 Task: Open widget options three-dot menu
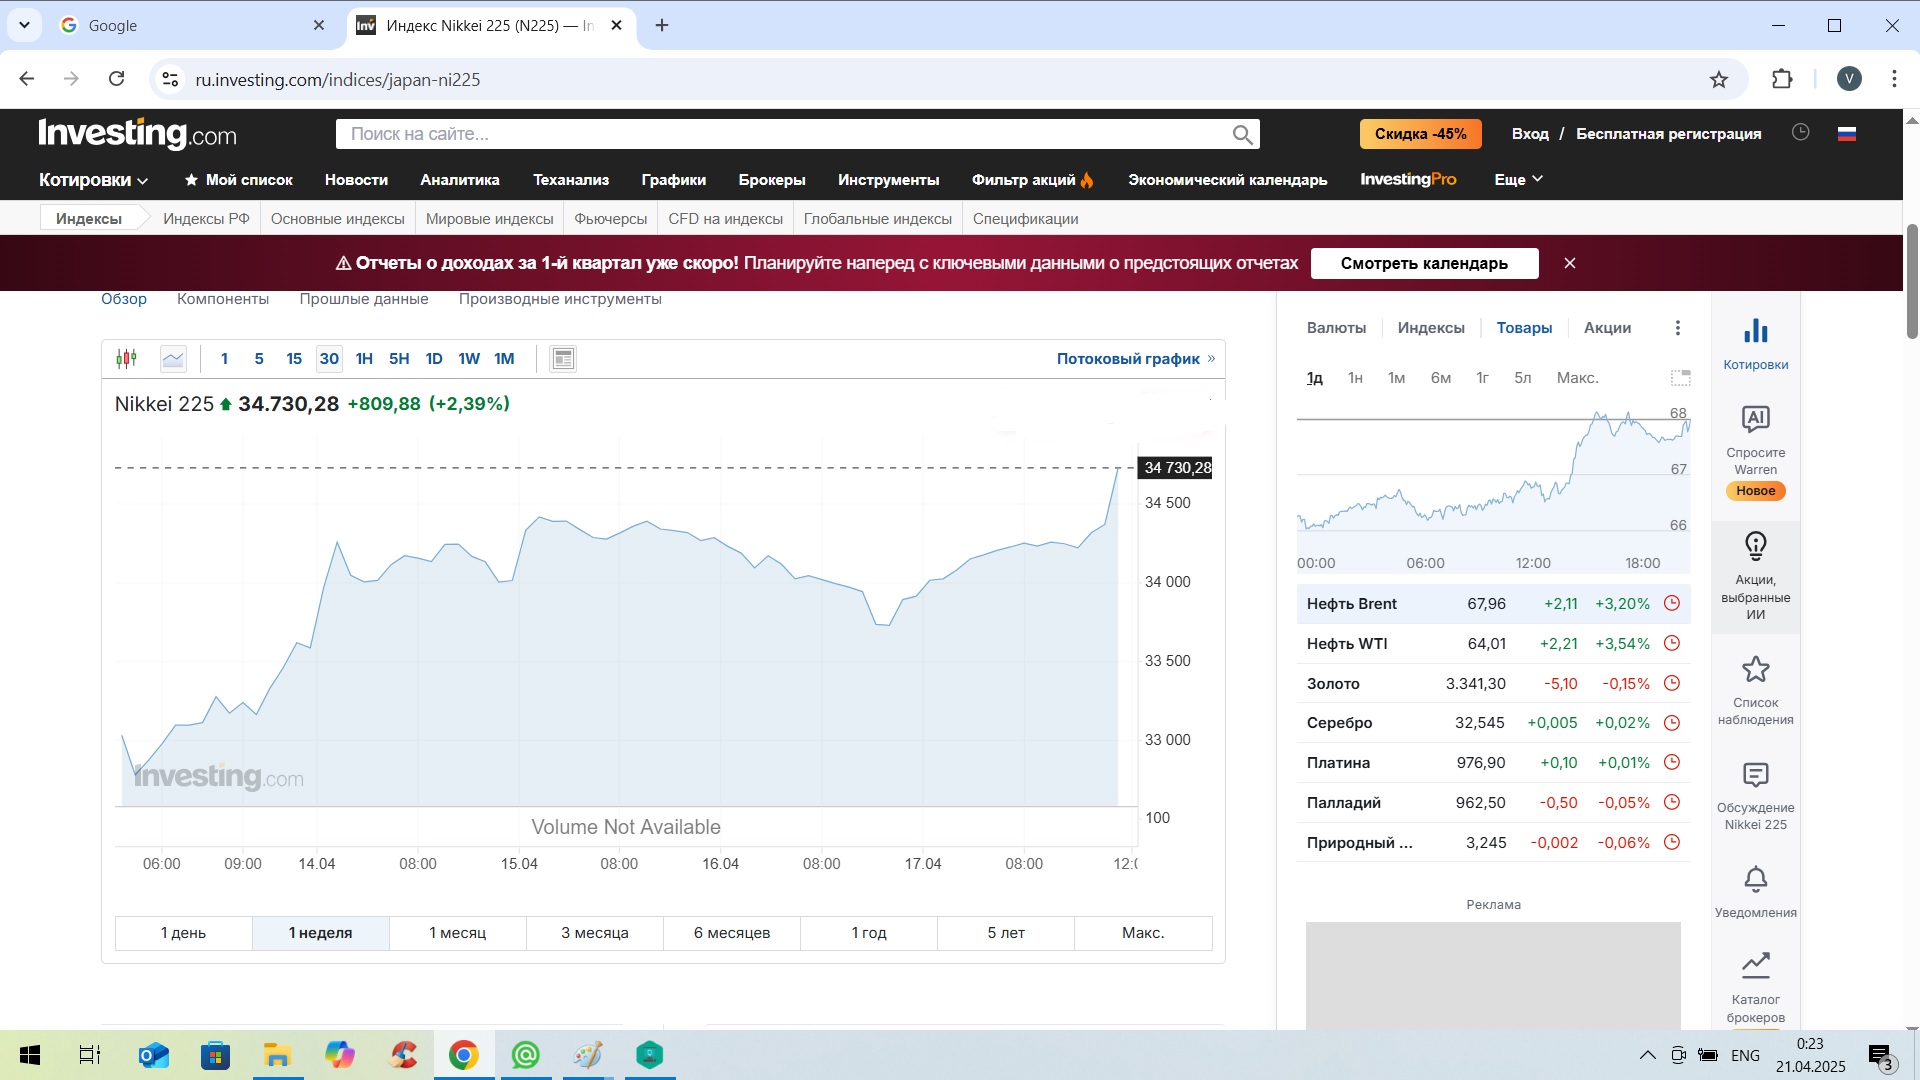tap(1677, 328)
